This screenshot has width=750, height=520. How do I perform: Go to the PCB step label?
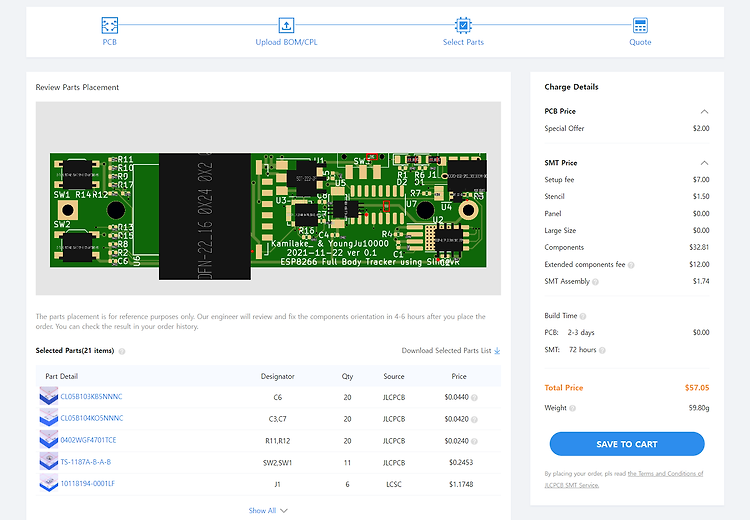point(110,42)
